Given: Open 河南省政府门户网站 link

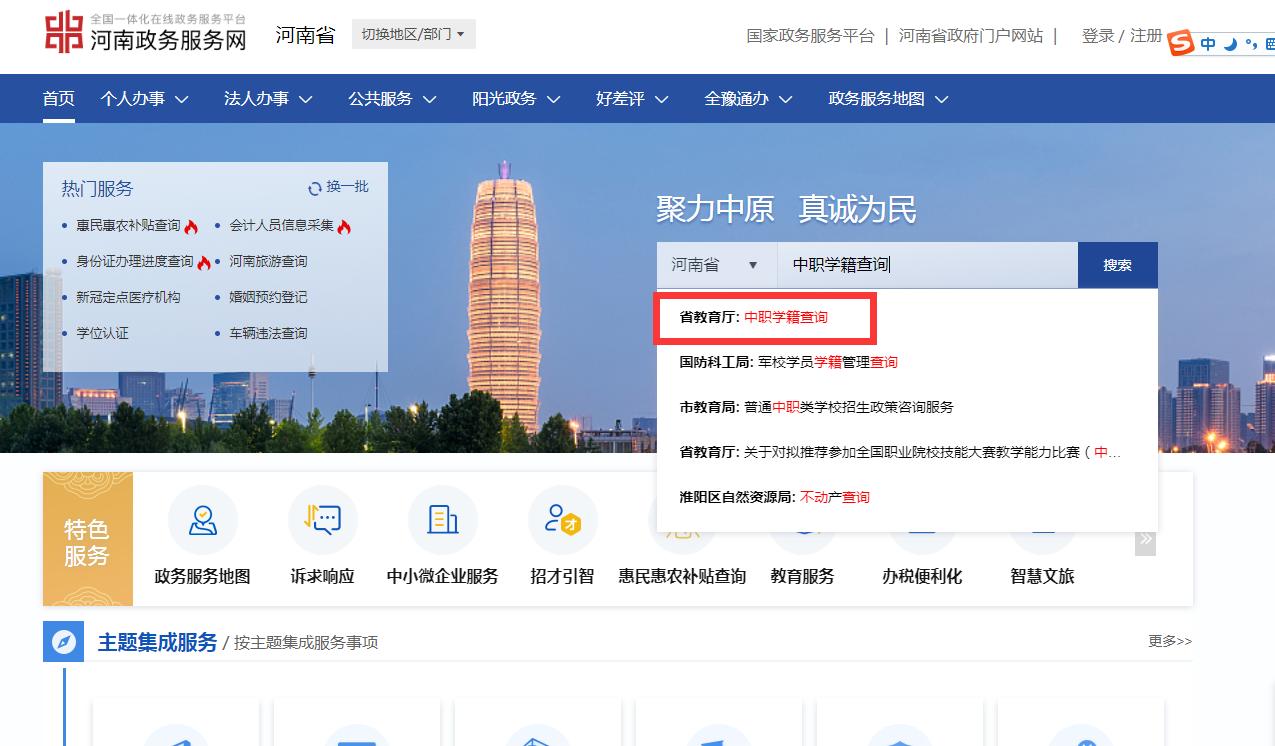Looking at the screenshot, I should click(x=971, y=36).
